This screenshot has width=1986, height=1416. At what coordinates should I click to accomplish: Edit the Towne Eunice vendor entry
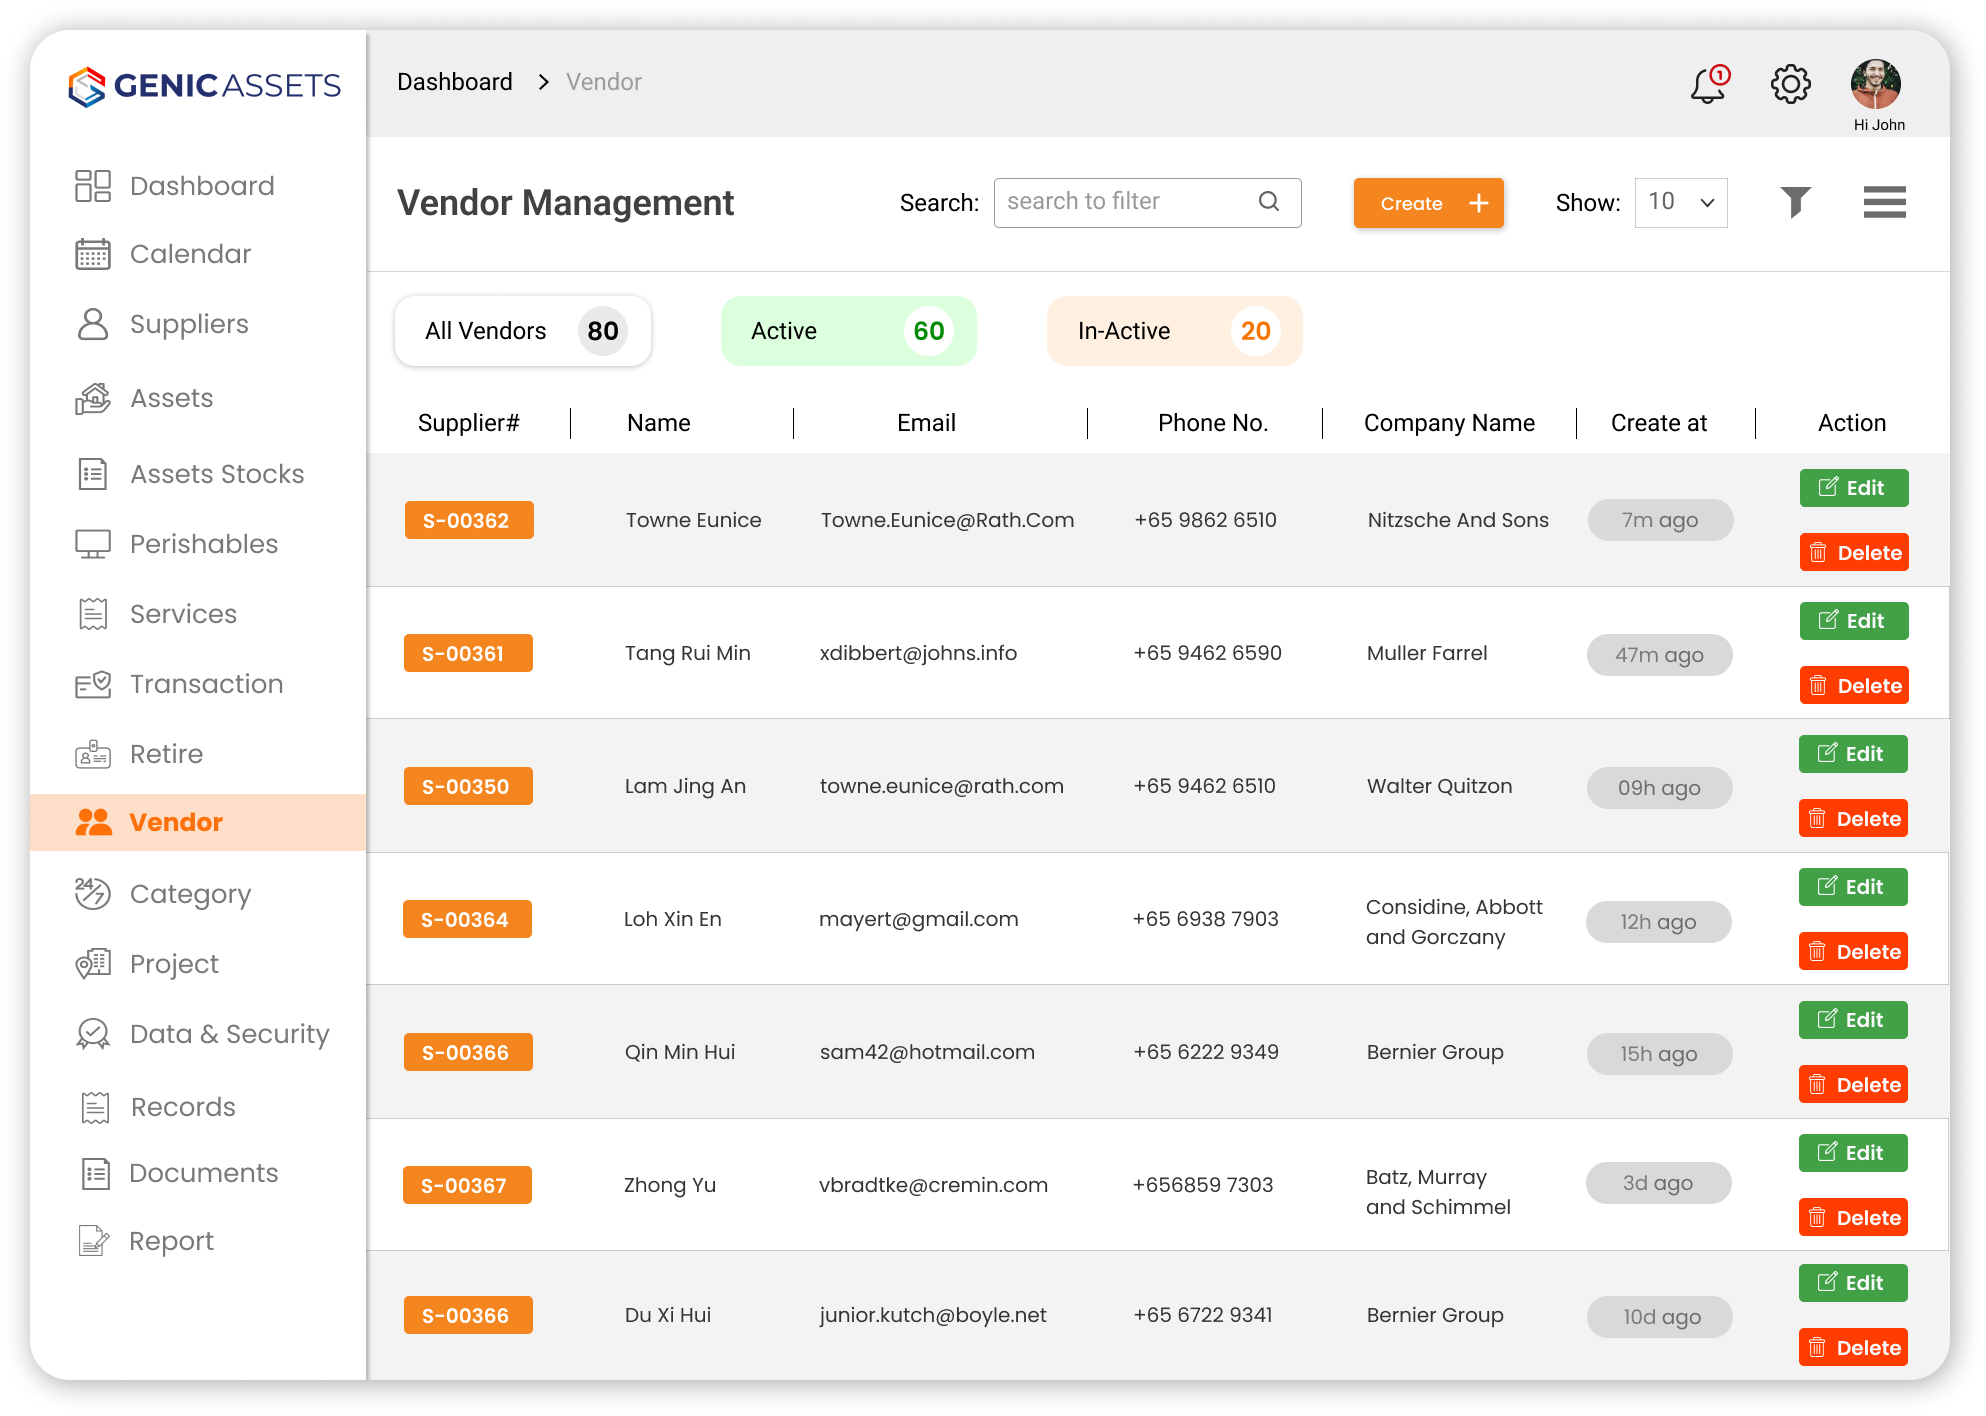(1853, 487)
